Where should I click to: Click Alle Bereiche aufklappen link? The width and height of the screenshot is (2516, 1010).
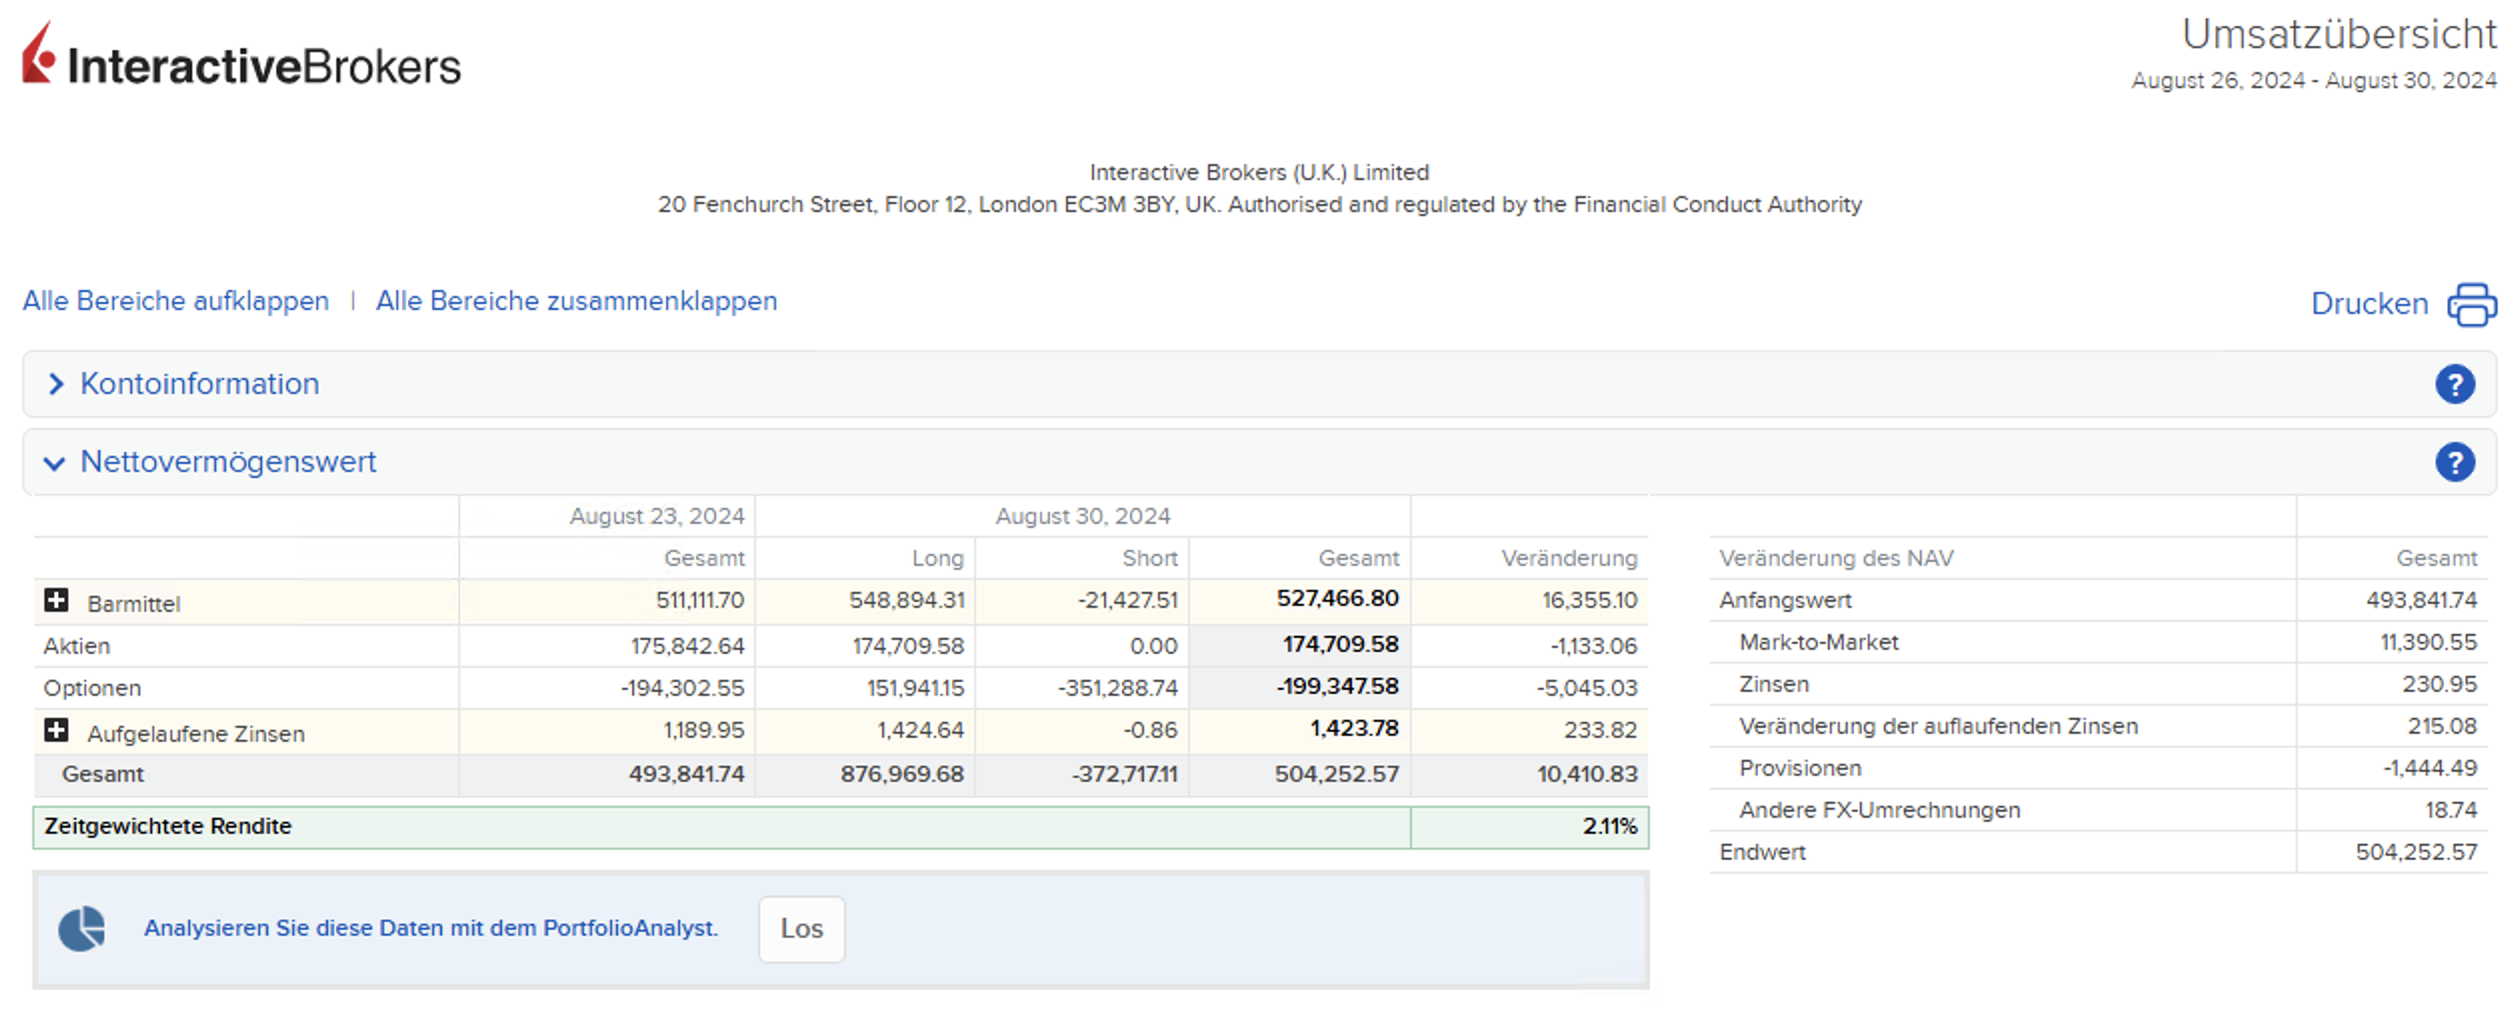(x=176, y=301)
